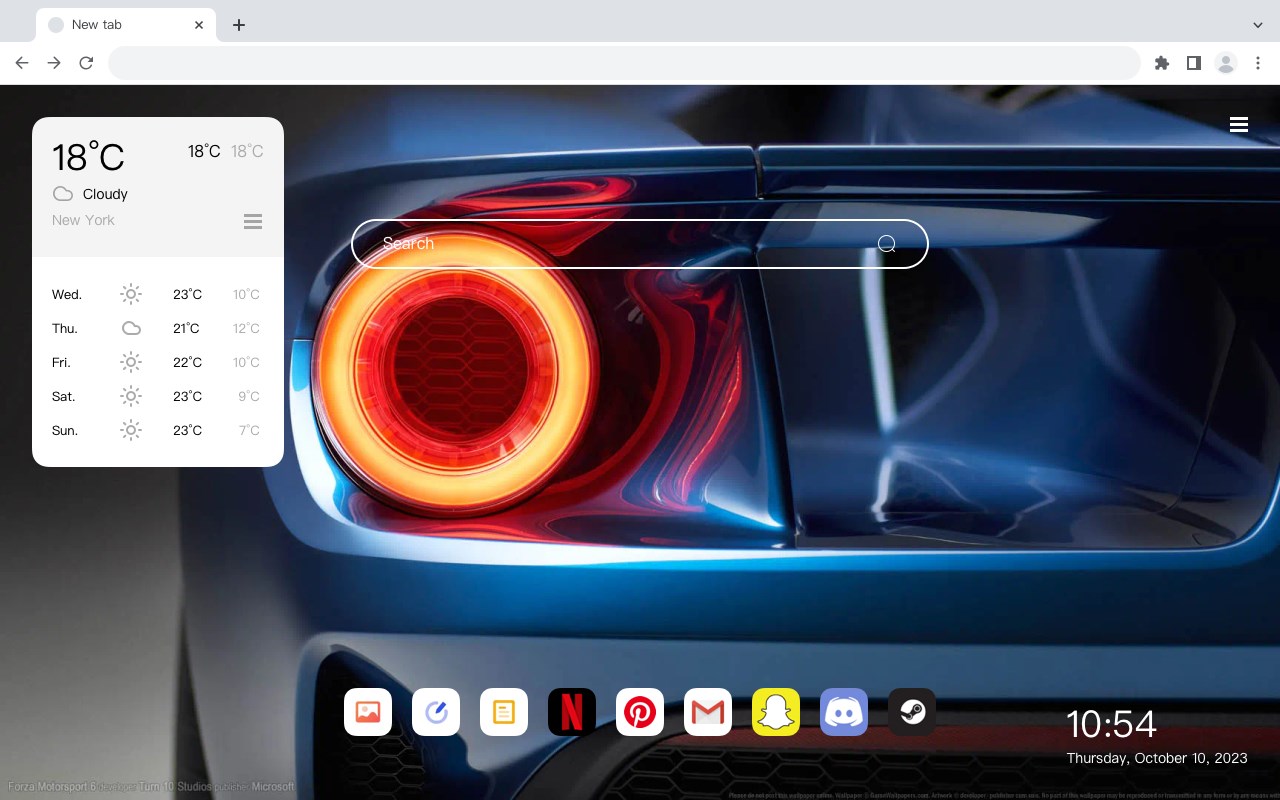Image resolution: width=1280 pixels, height=800 pixels.
Task: Go back using the browser back arrow
Action: (x=22, y=63)
